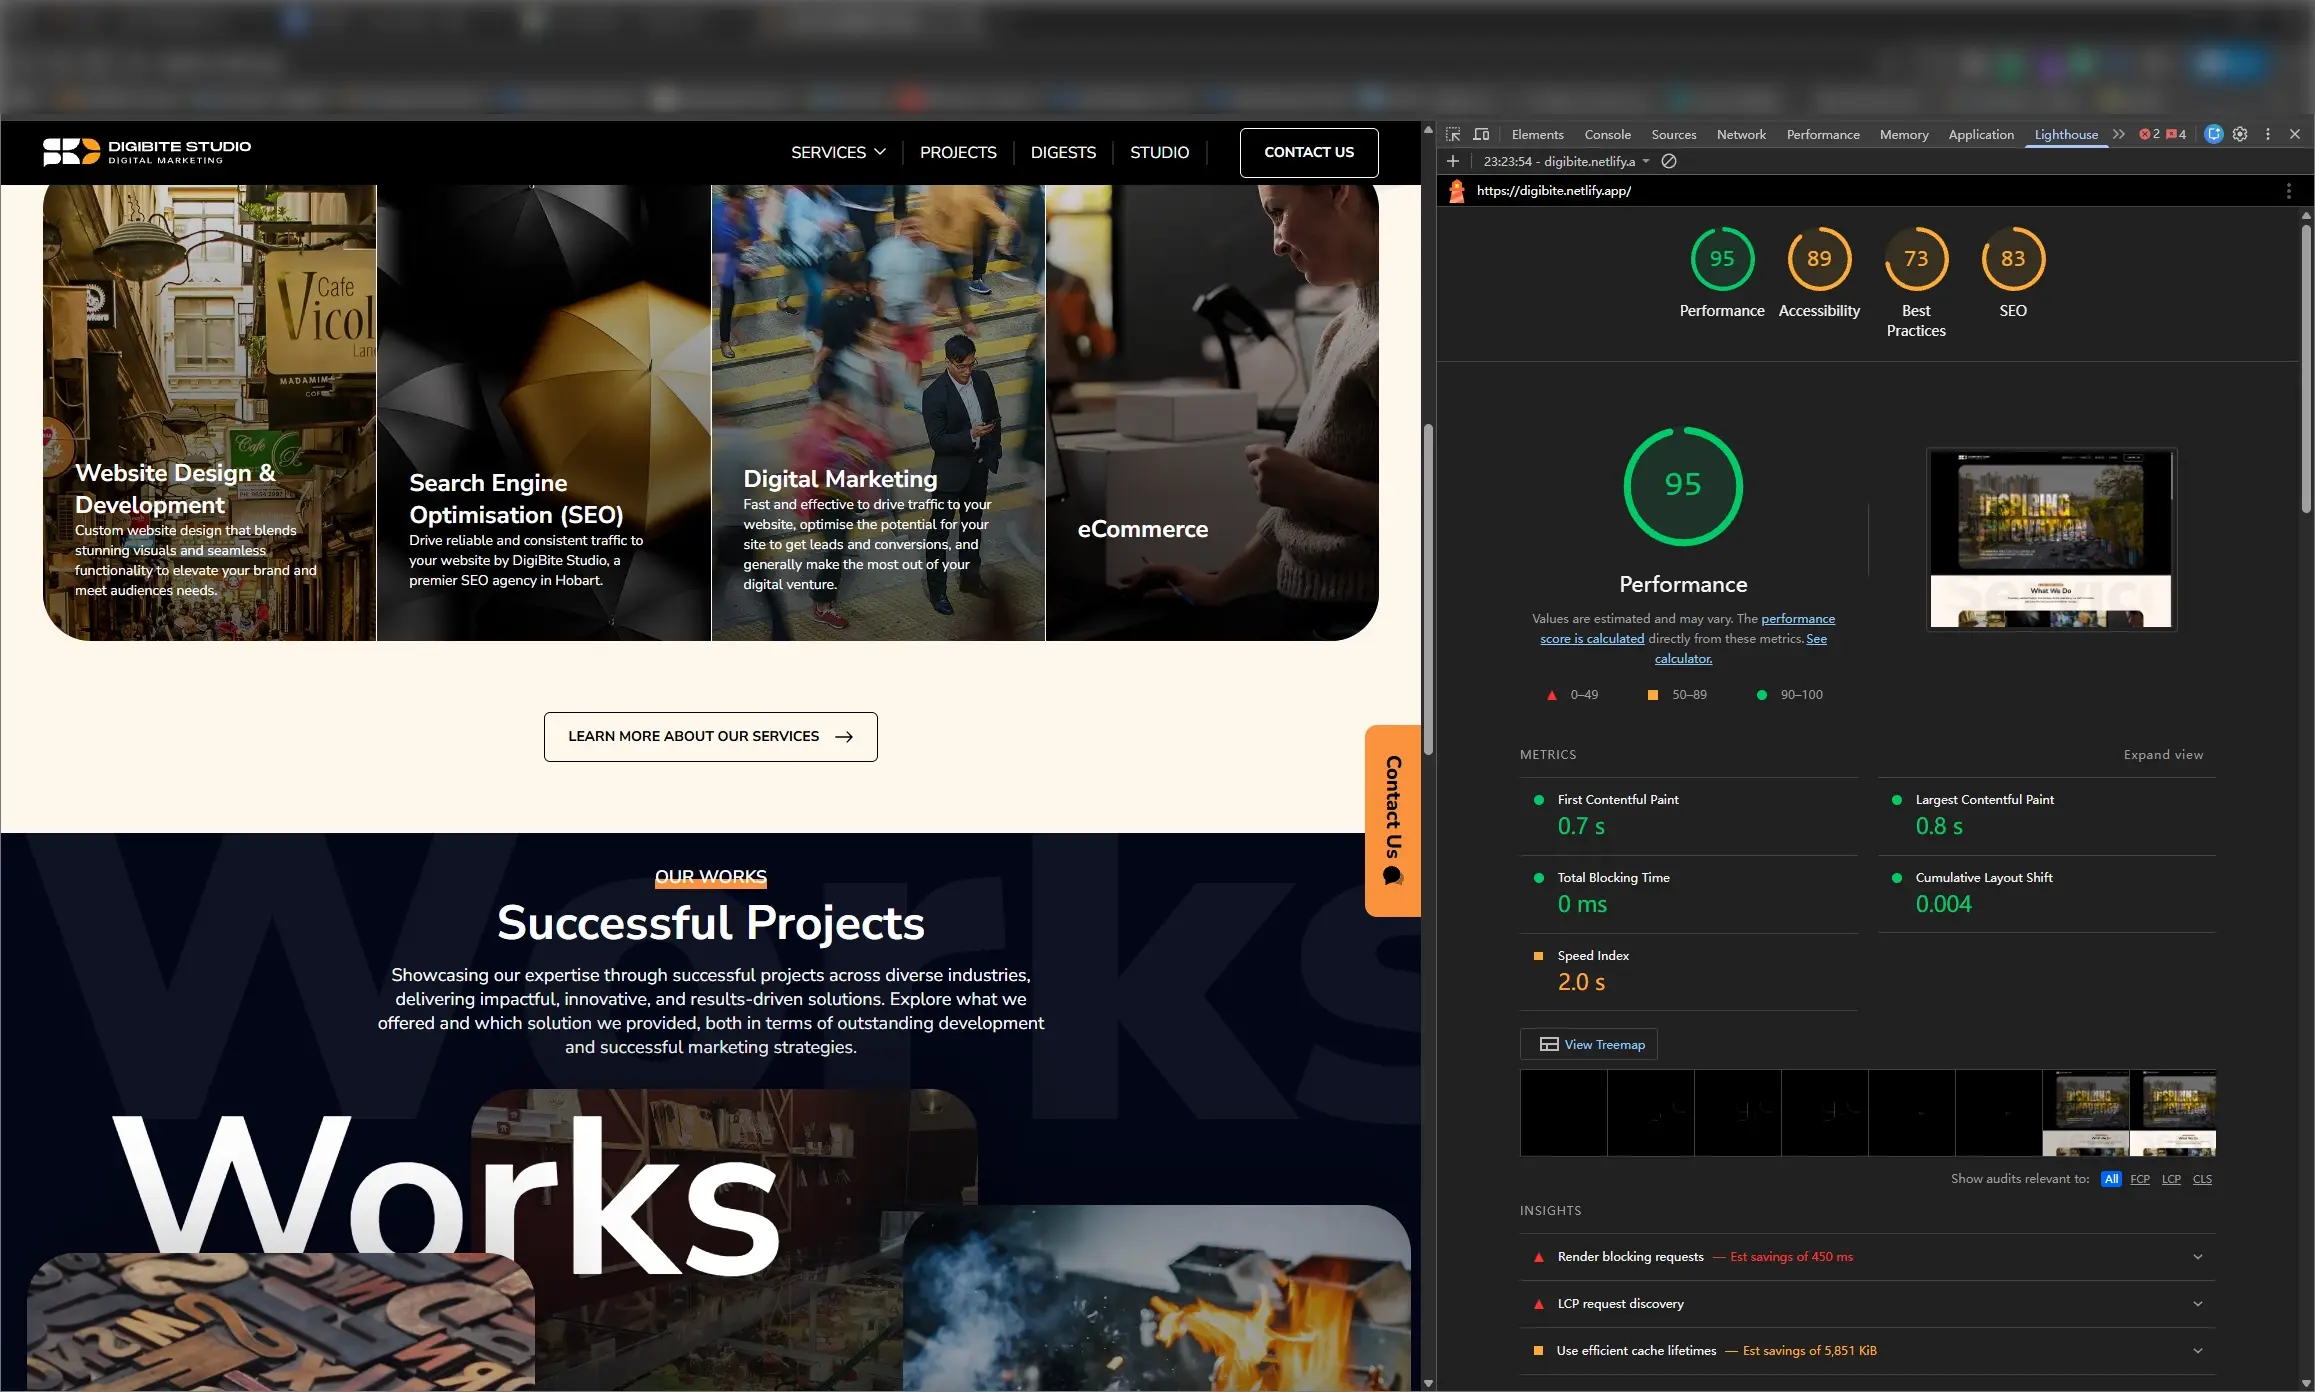
Task: Clear all Lighthouse reports icon
Action: click(1669, 161)
